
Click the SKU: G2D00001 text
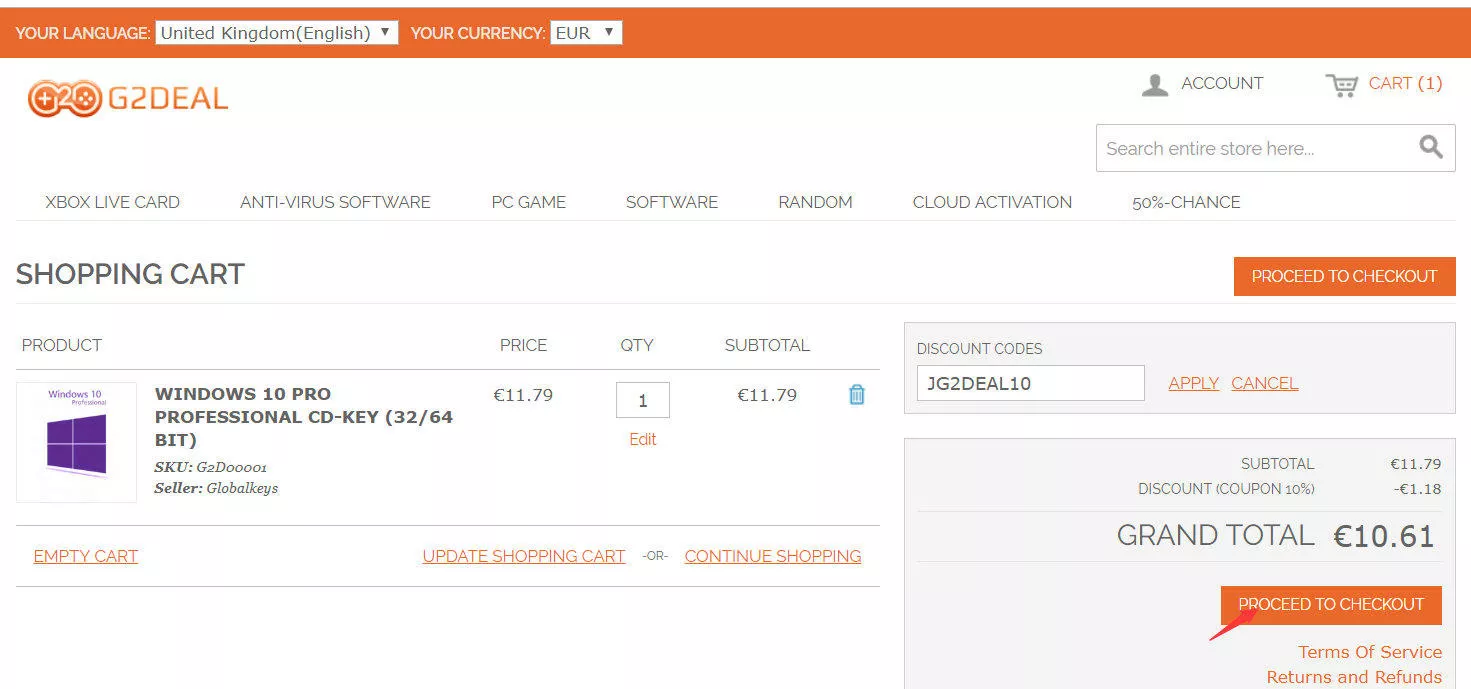[210, 467]
